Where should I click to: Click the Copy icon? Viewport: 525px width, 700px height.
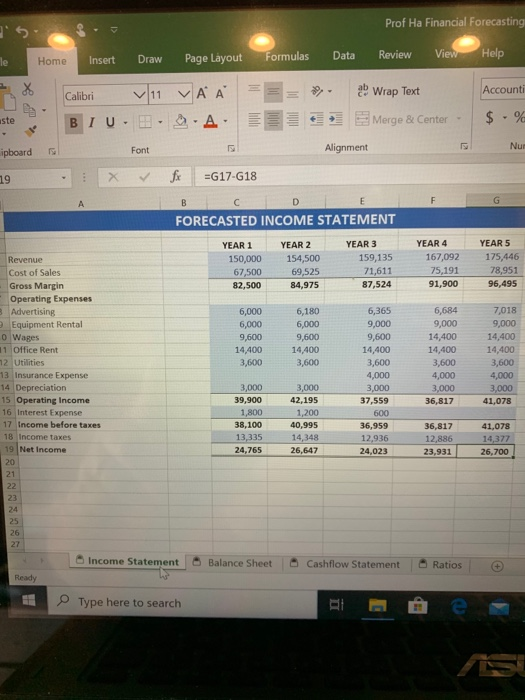point(29,110)
